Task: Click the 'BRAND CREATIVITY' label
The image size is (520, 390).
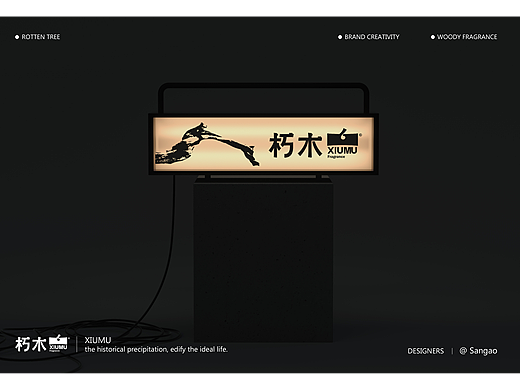Action: 372,37
